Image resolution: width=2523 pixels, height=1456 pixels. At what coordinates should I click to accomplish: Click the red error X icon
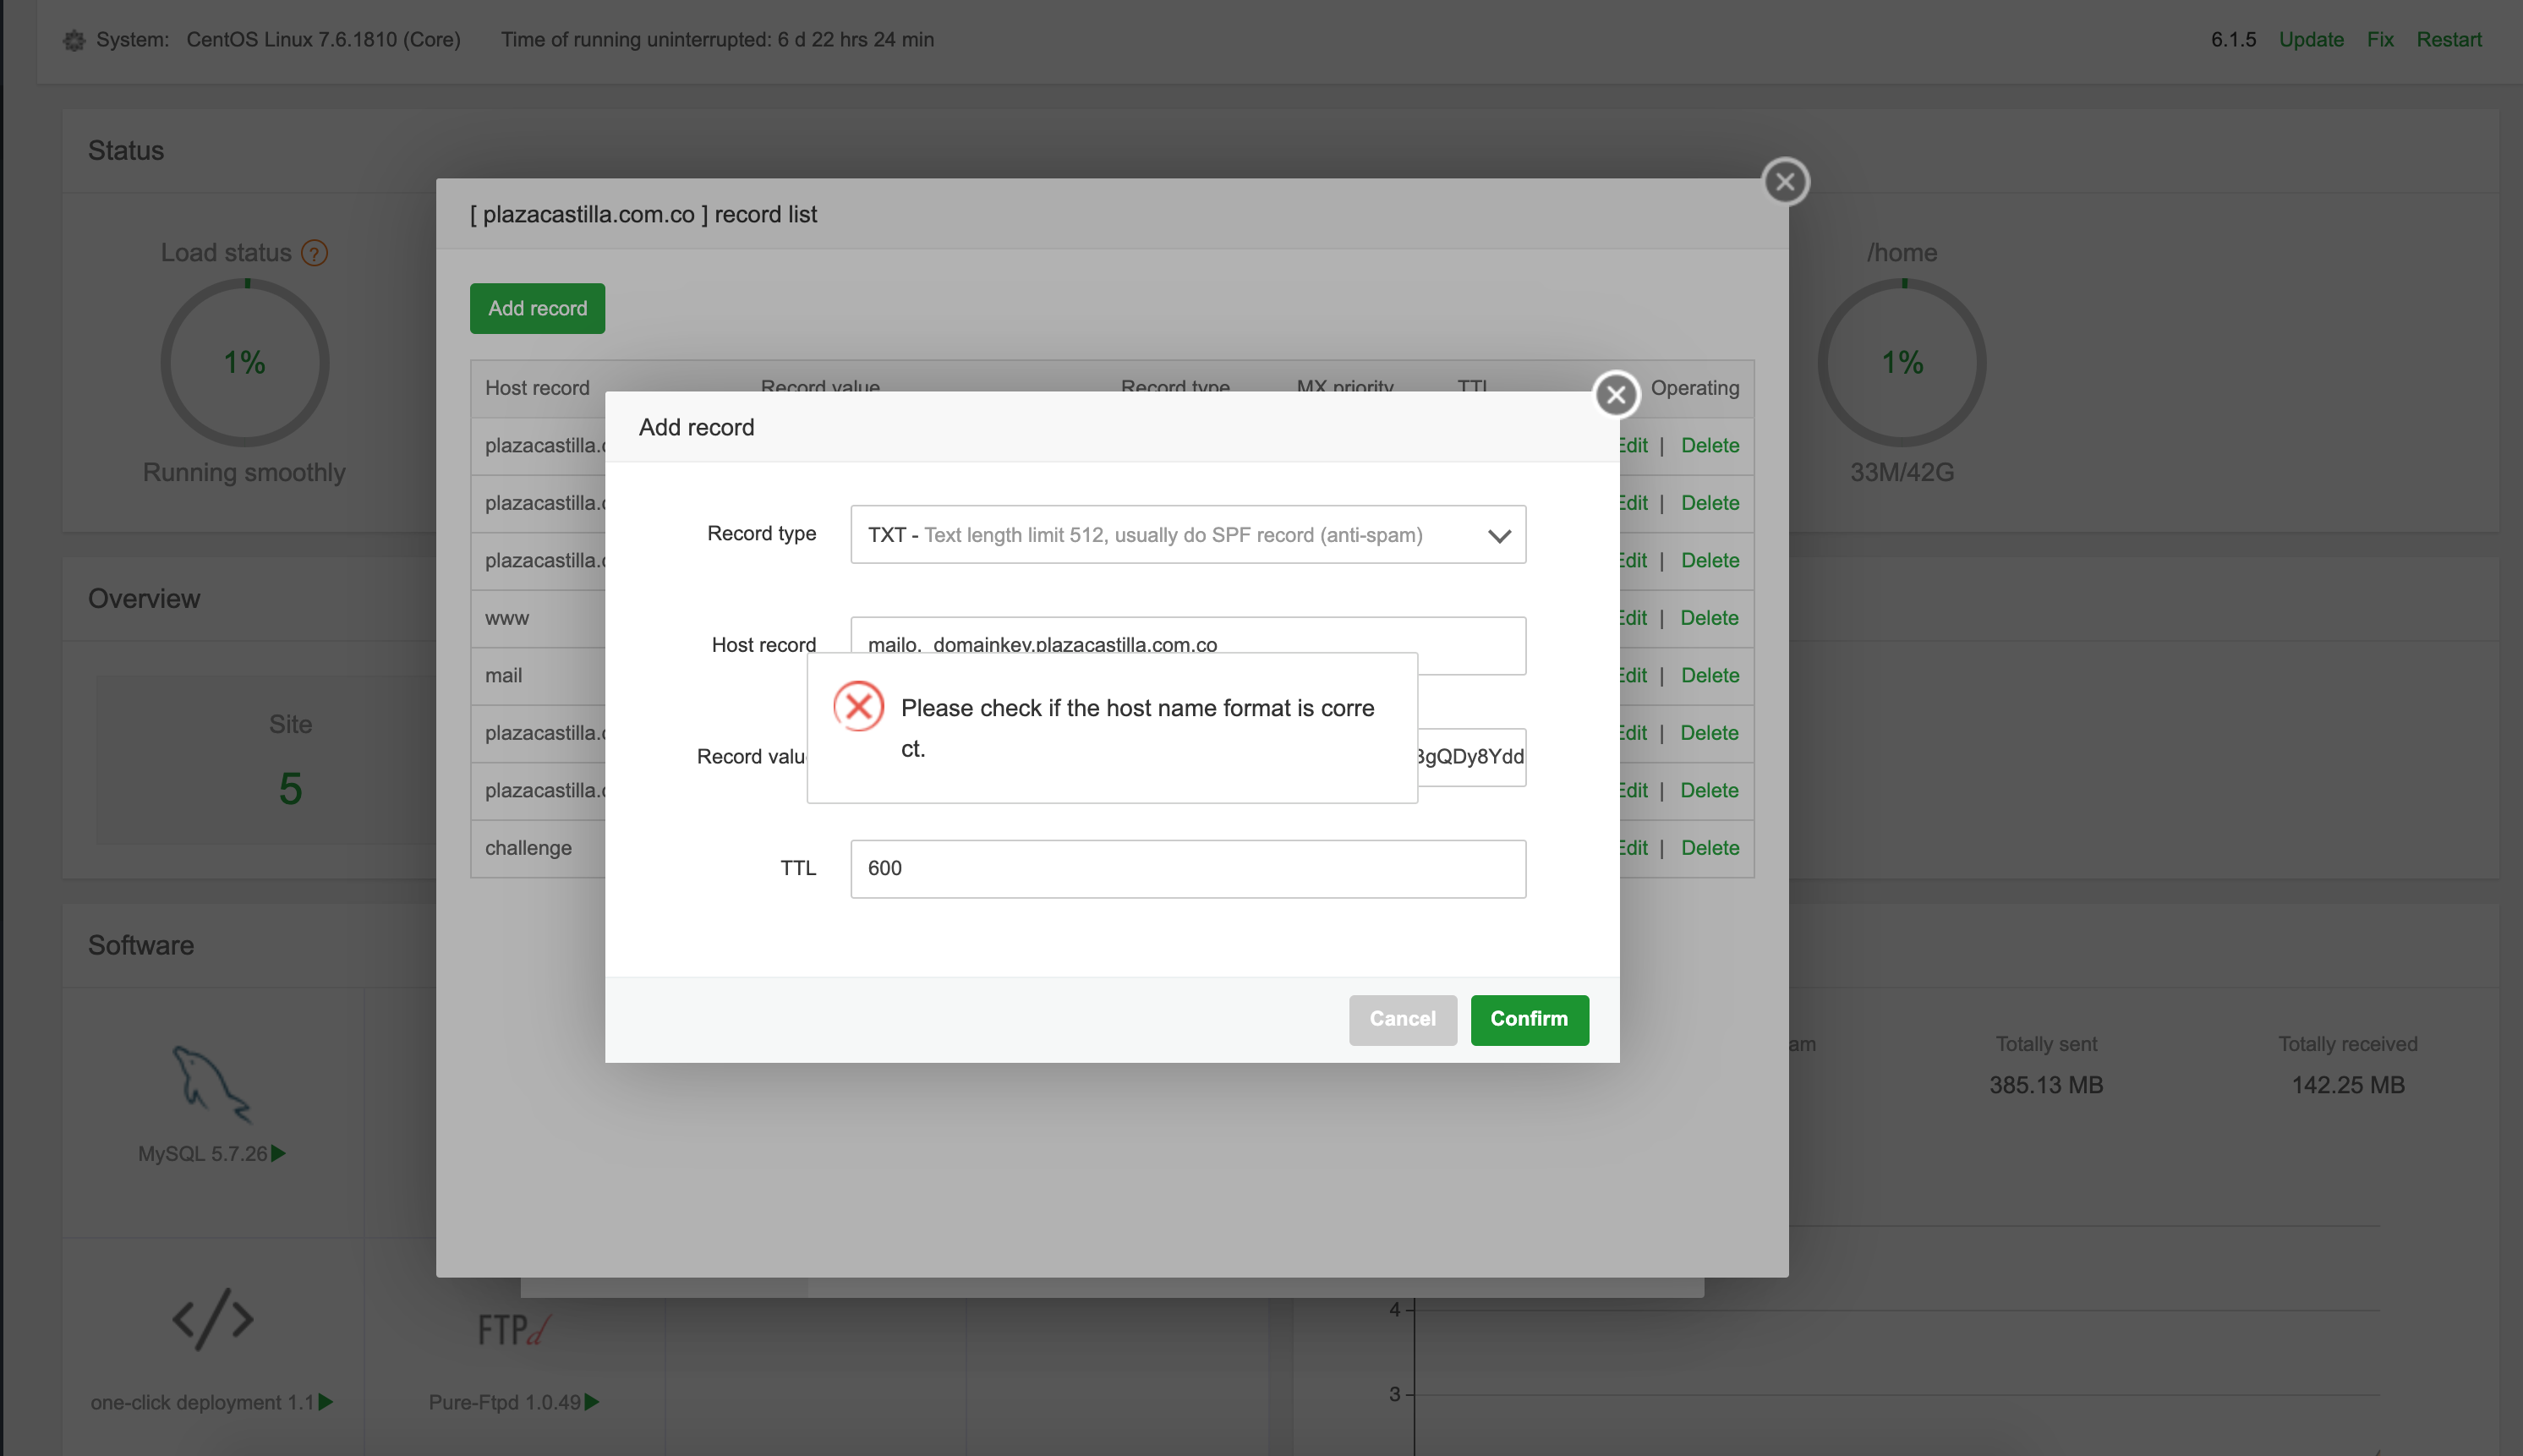click(x=858, y=707)
